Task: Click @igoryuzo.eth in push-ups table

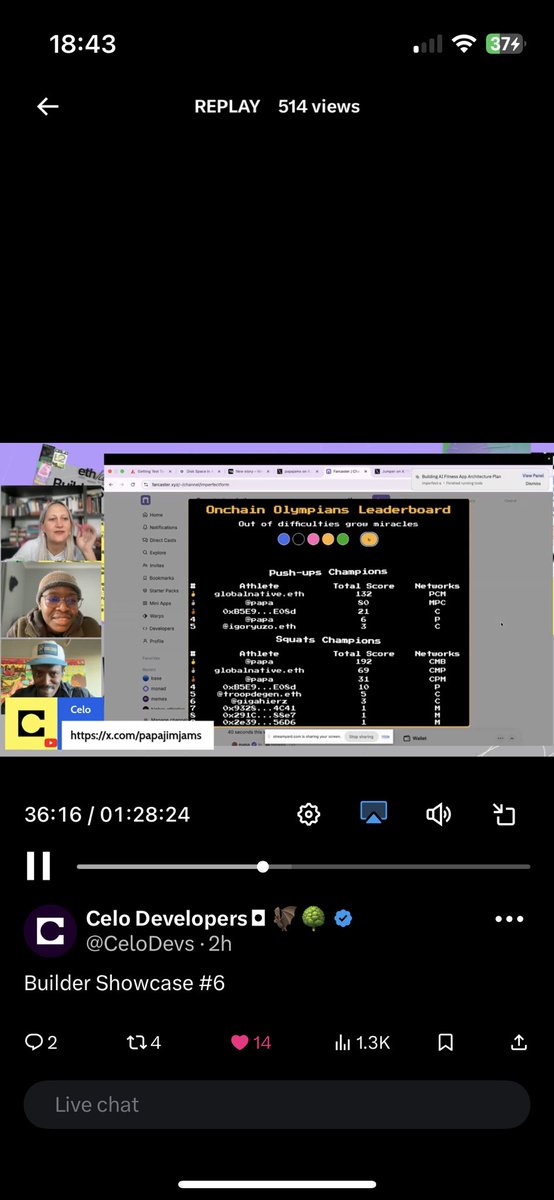Action: 259,626
